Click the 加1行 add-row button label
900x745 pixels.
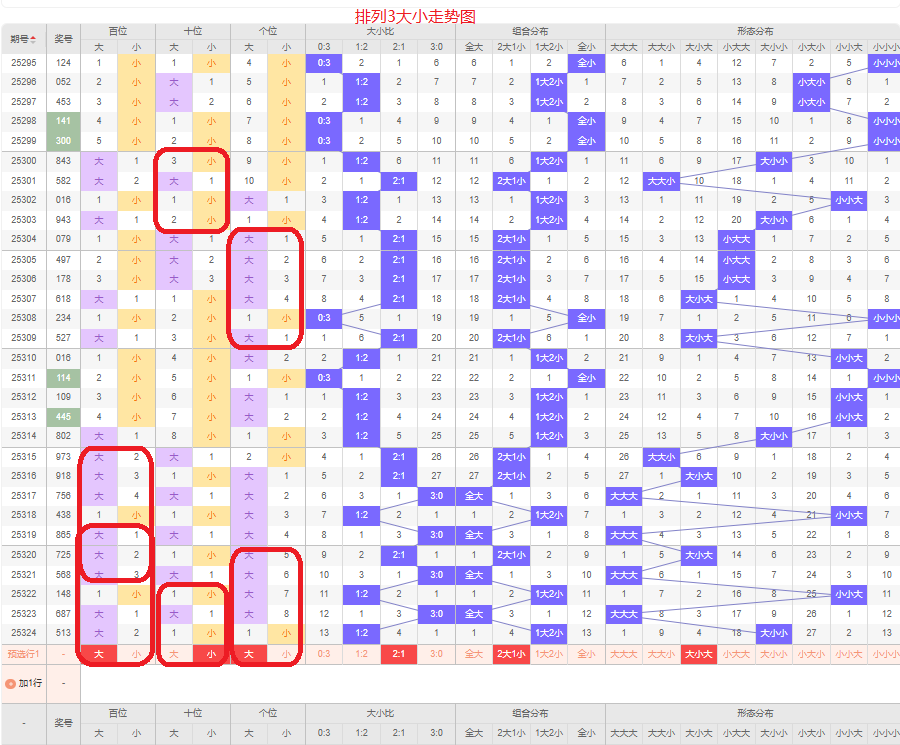point(30,684)
